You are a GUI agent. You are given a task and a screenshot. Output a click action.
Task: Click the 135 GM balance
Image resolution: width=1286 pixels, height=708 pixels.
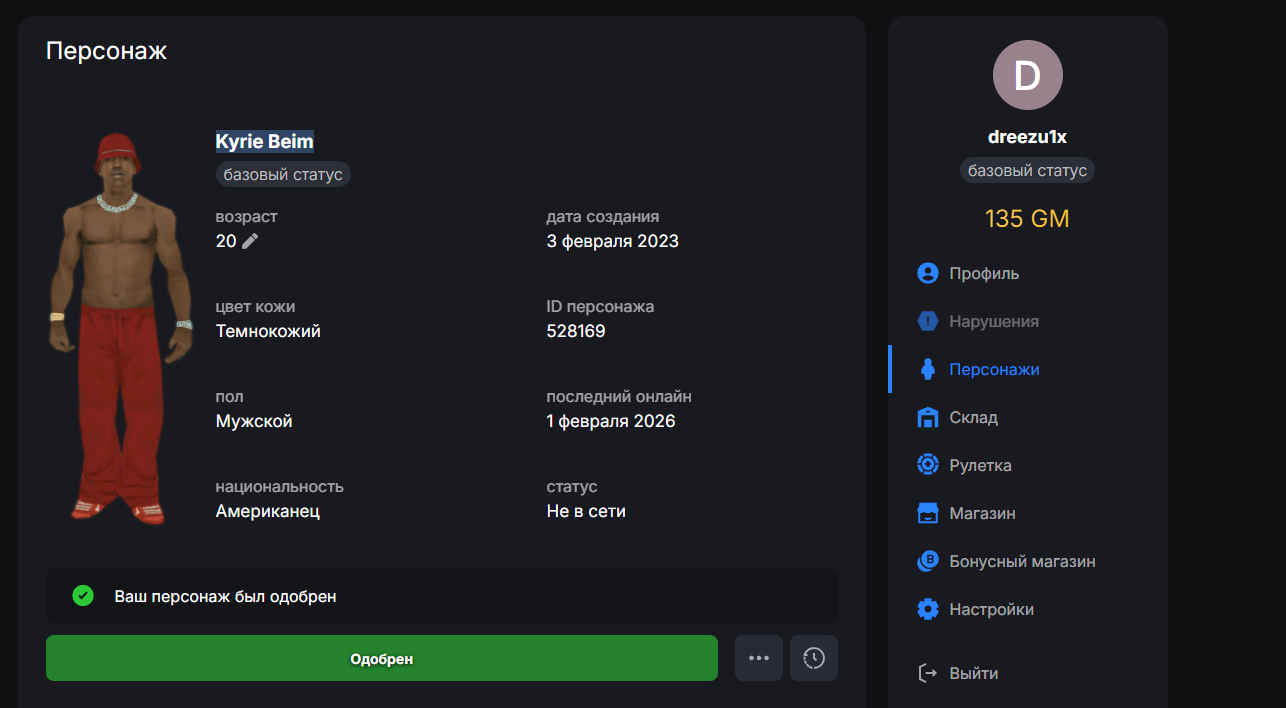1027,218
